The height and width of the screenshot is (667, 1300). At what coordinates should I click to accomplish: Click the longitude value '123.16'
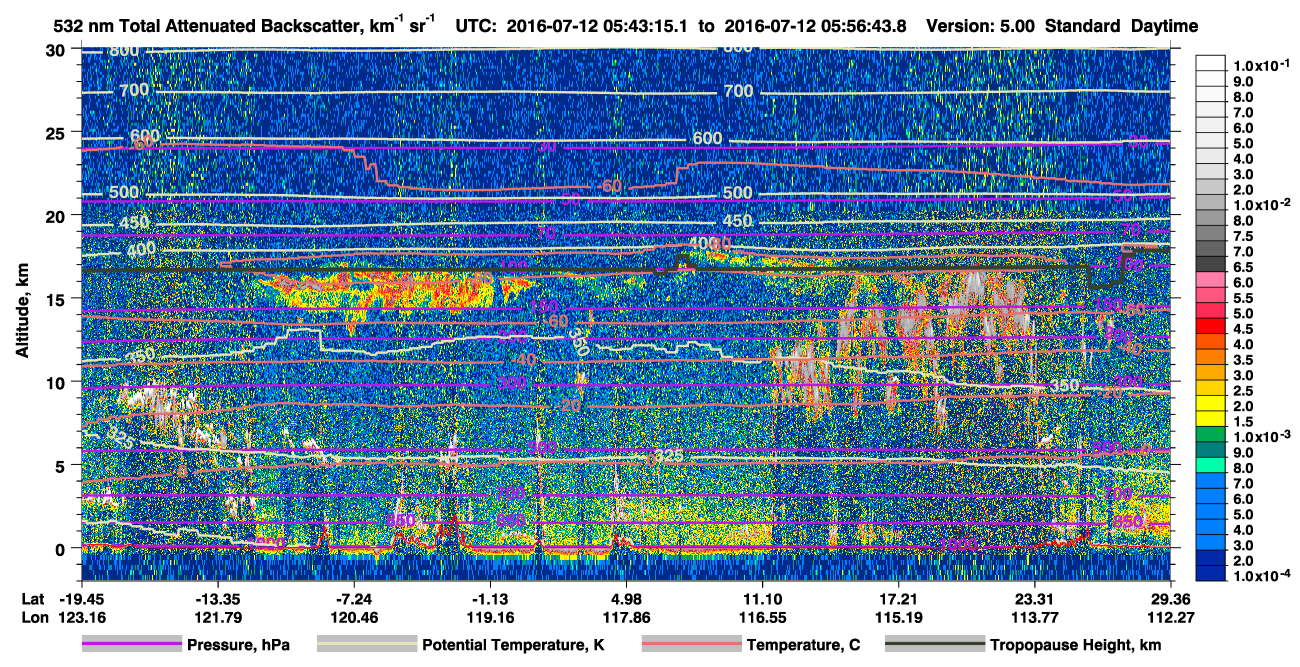click(x=80, y=617)
